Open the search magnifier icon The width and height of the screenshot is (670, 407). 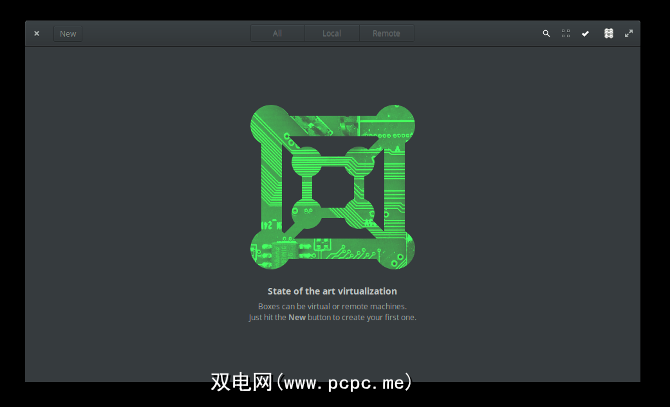(546, 33)
